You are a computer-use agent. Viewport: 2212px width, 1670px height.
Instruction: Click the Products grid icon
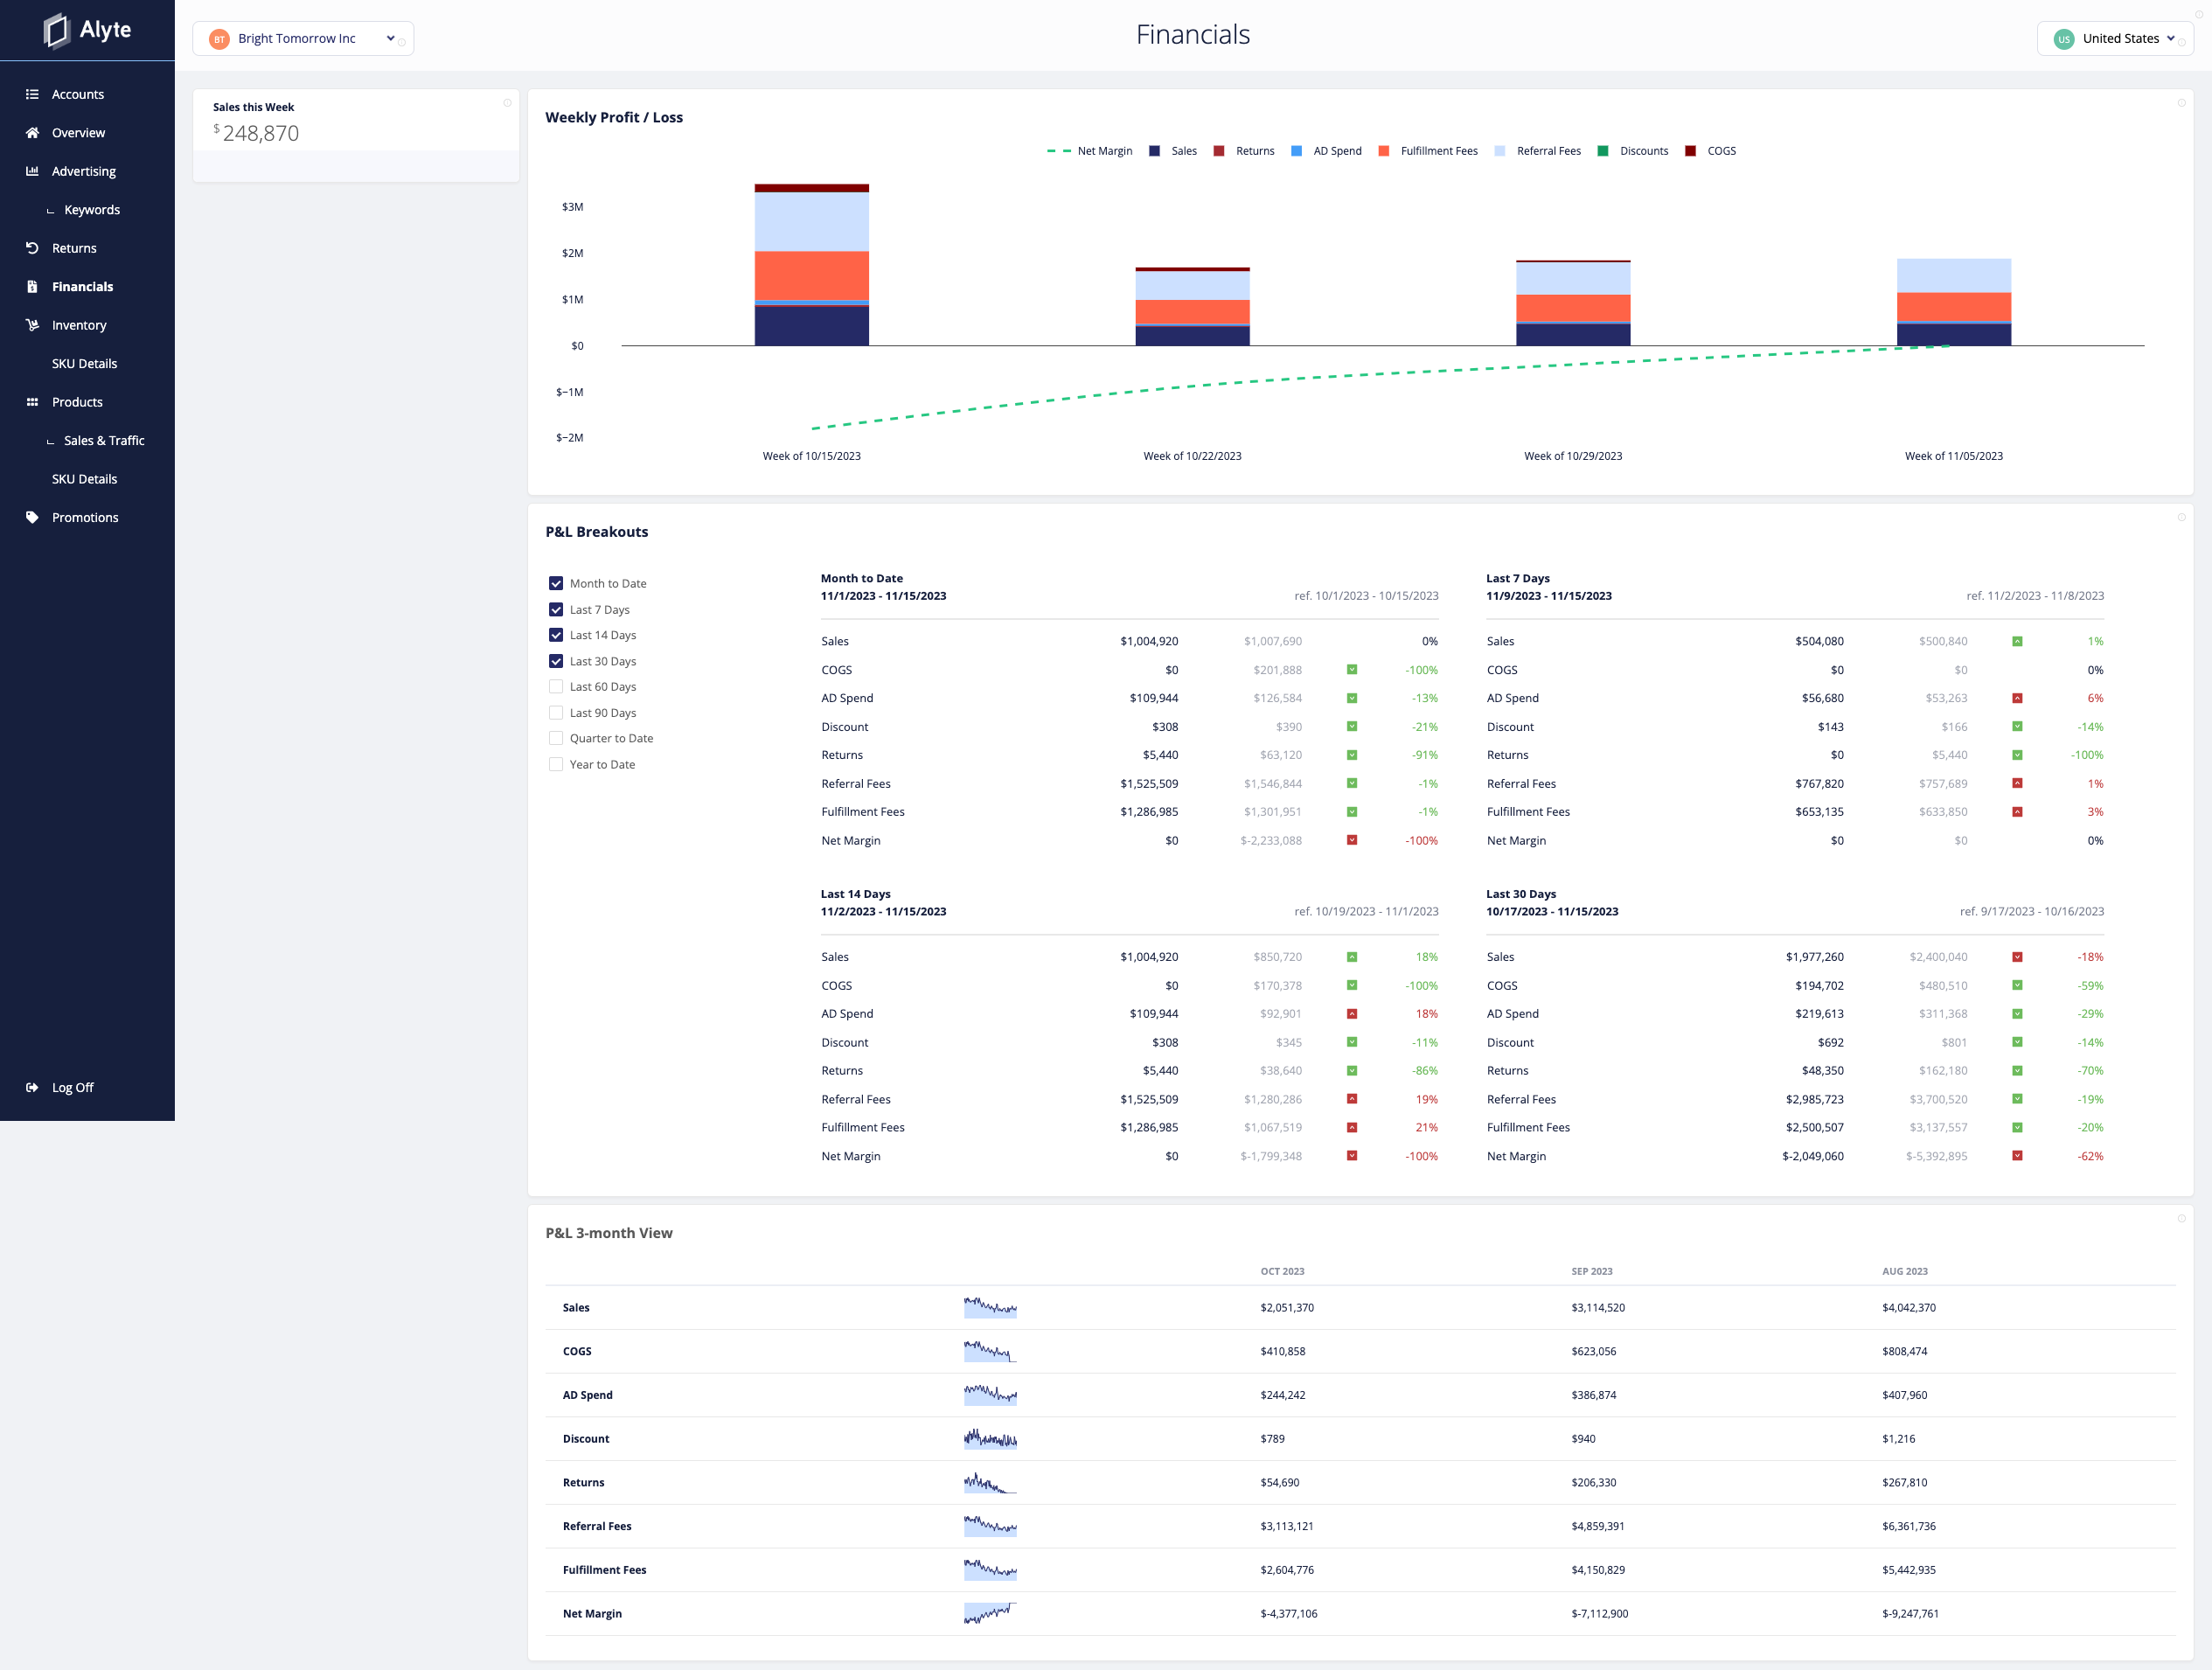click(x=32, y=402)
